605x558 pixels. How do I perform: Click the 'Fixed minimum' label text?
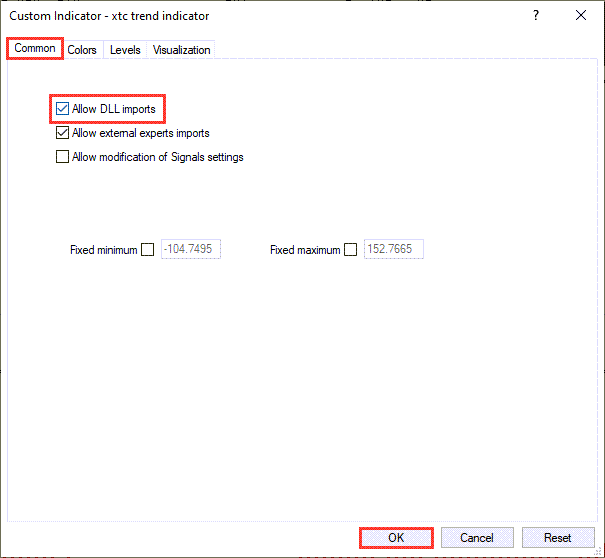tap(103, 250)
